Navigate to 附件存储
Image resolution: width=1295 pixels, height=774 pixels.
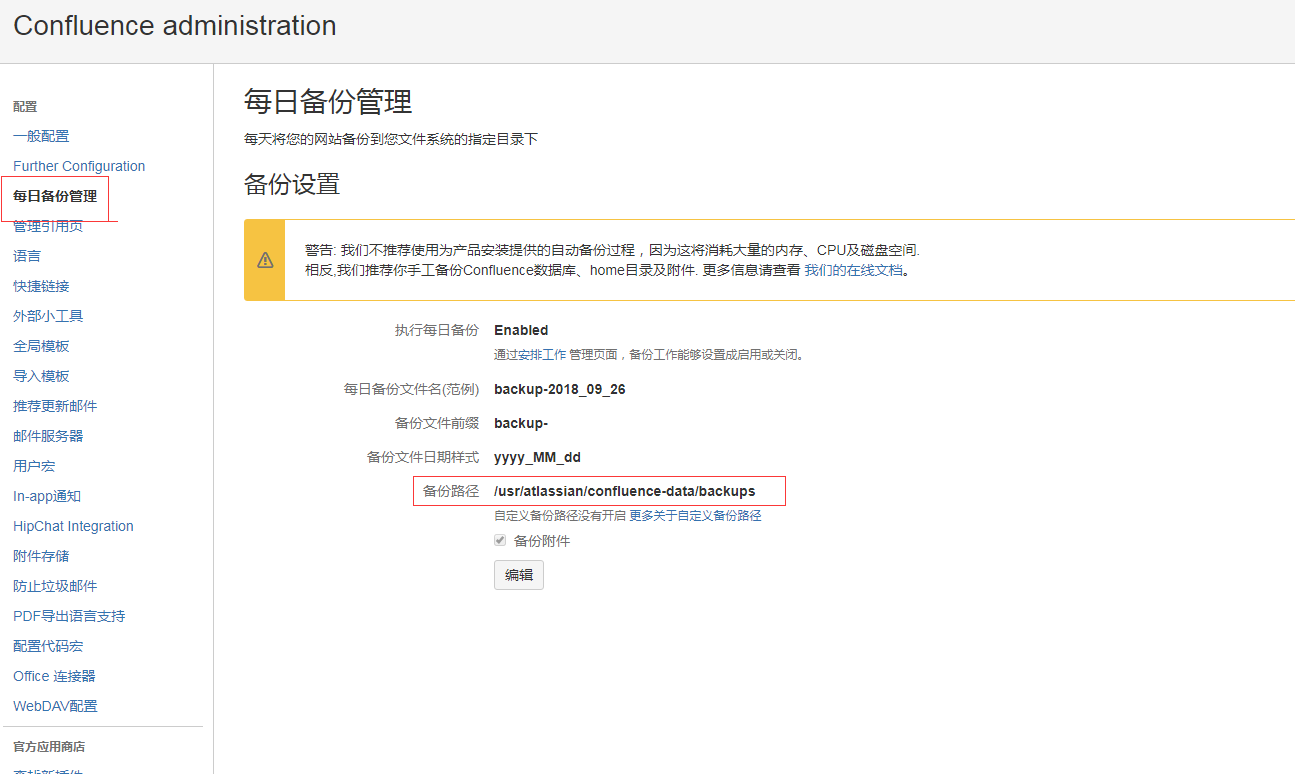41,556
